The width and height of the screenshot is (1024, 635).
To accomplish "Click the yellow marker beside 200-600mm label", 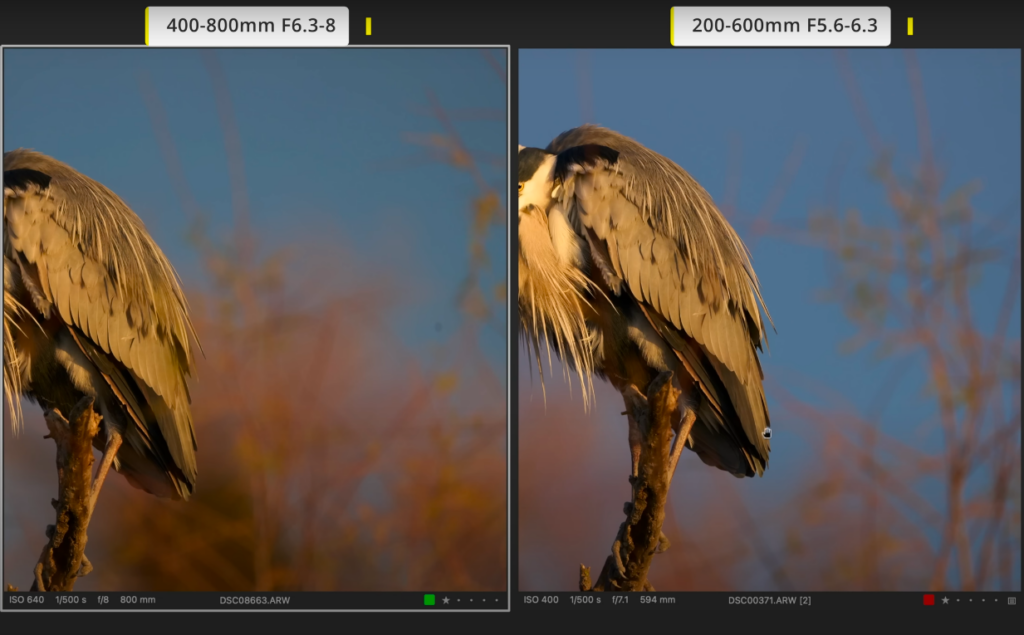I will (x=910, y=26).
